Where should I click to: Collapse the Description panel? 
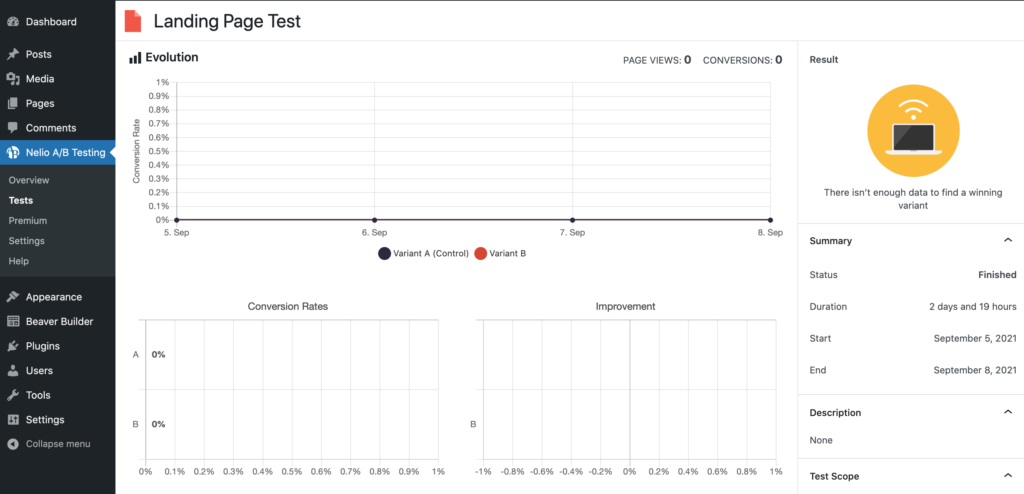1007,412
